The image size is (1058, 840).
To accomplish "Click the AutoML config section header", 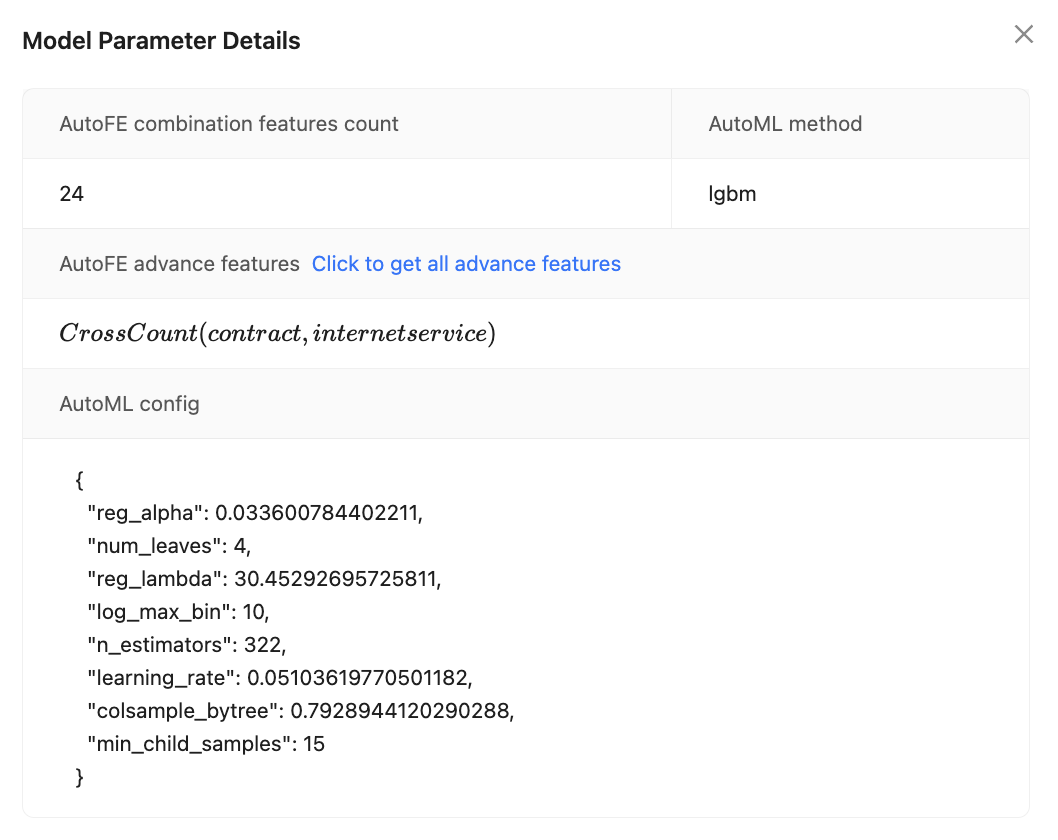I will pyautogui.click(x=129, y=404).
